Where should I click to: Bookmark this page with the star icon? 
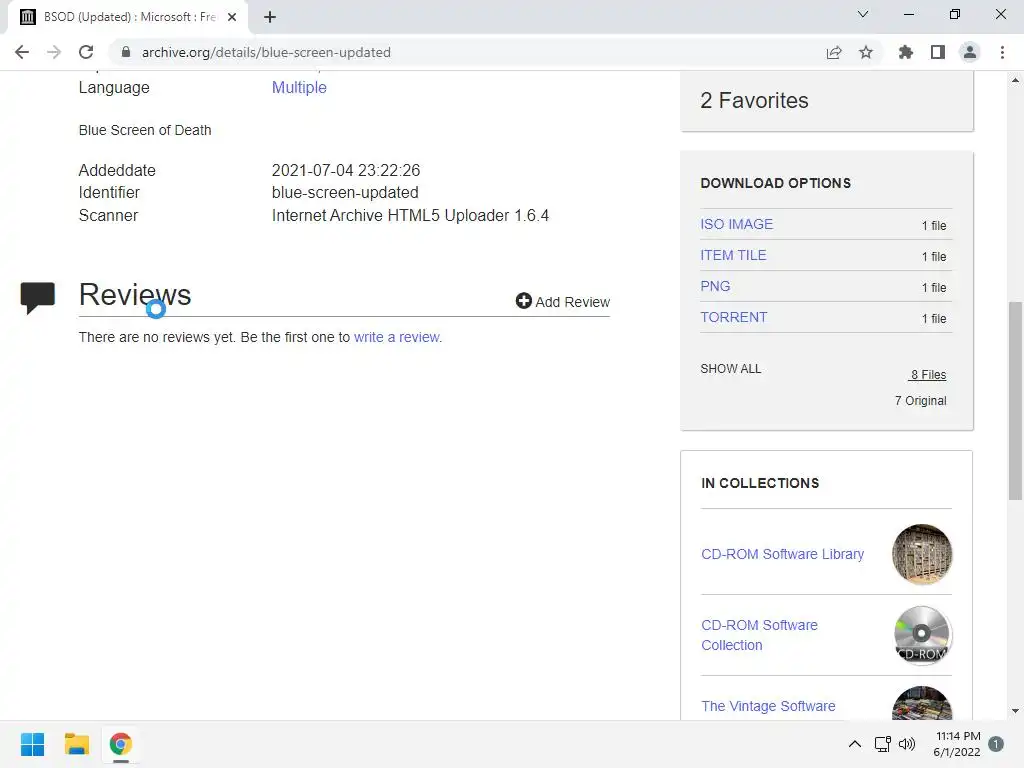pyautogui.click(x=866, y=52)
